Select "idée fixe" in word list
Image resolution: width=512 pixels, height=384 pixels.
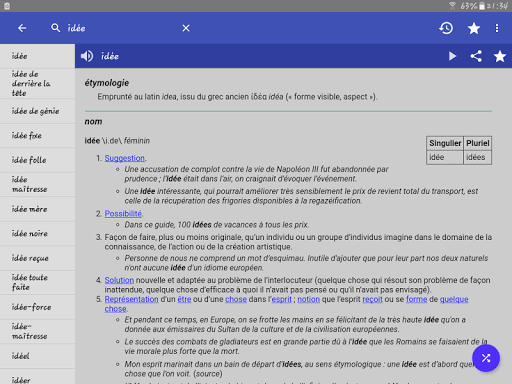[37, 136]
